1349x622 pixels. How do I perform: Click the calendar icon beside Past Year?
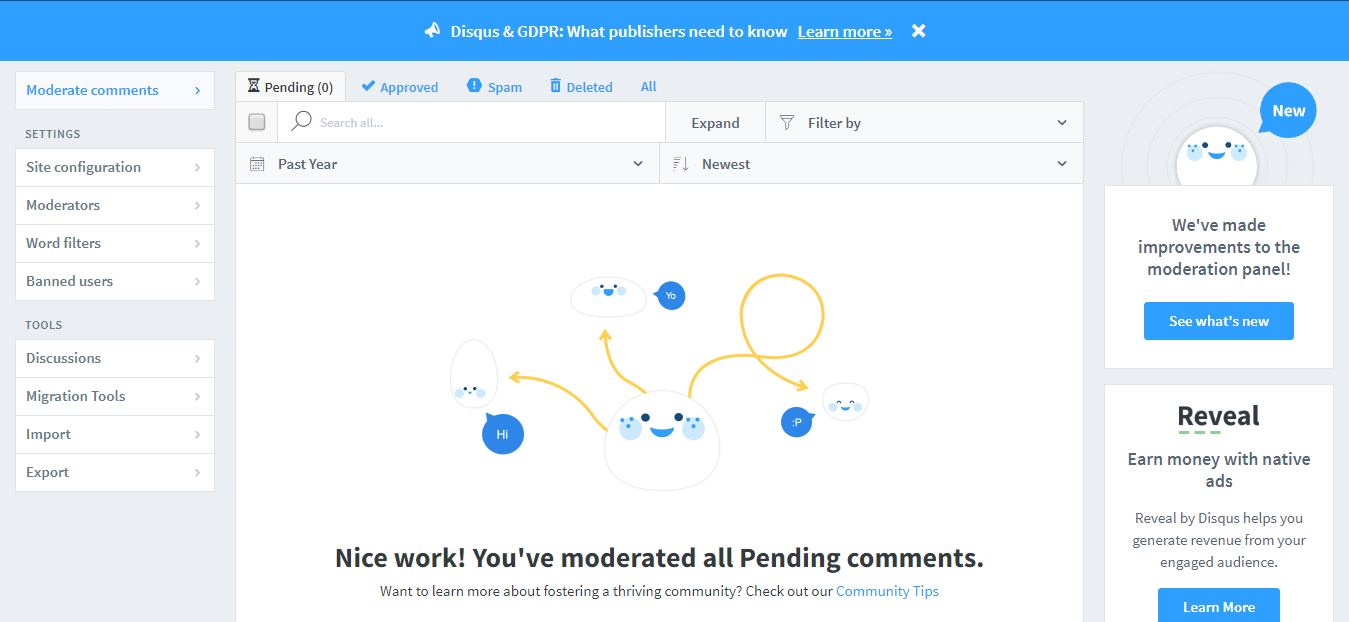[x=257, y=164]
